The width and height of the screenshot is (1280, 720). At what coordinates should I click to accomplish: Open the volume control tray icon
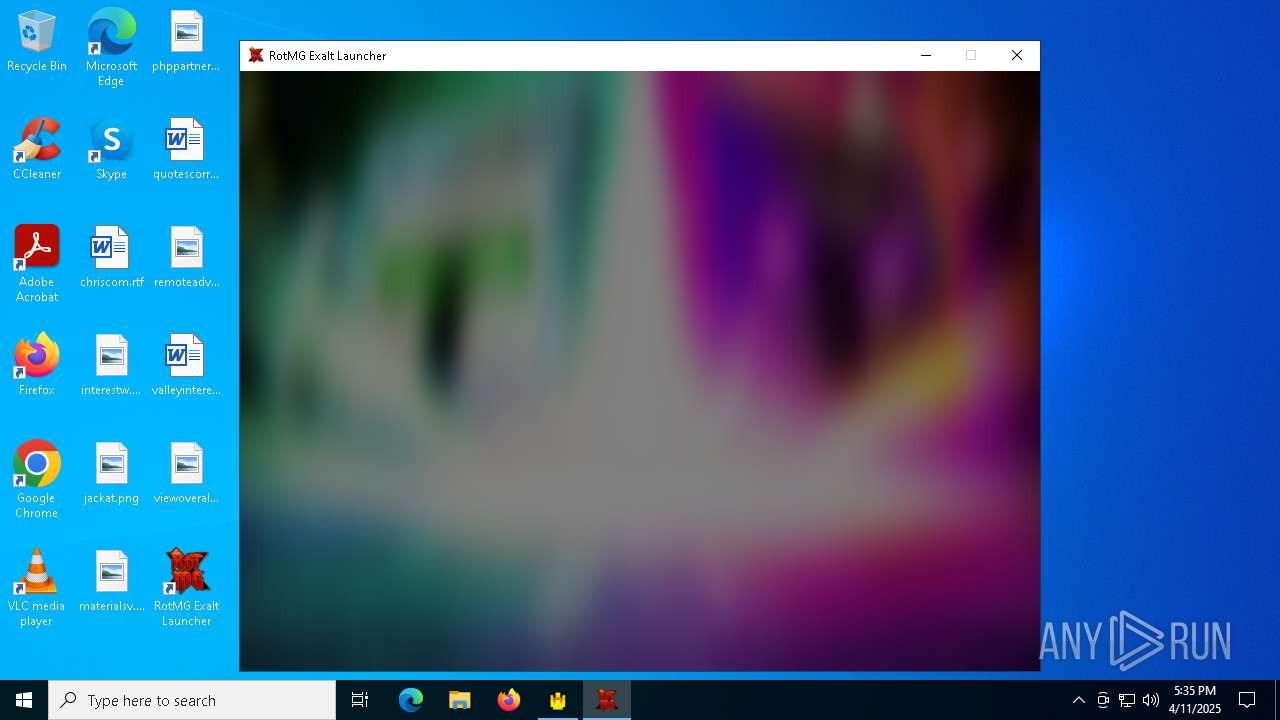[1151, 700]
